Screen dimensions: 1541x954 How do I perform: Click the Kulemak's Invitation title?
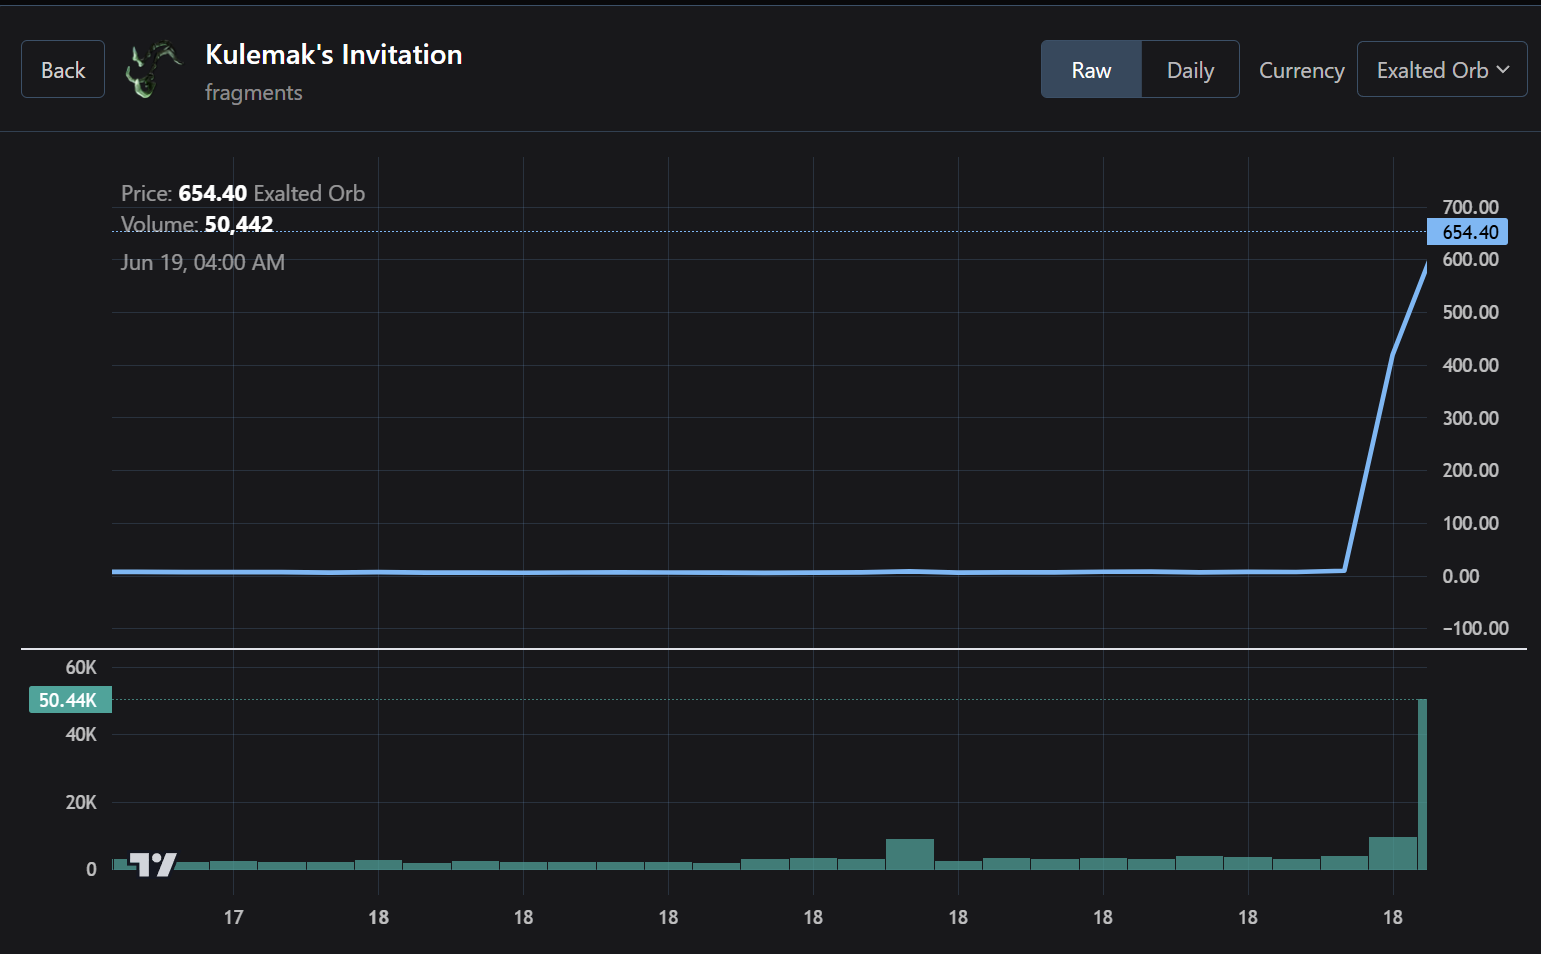(334, 54)
